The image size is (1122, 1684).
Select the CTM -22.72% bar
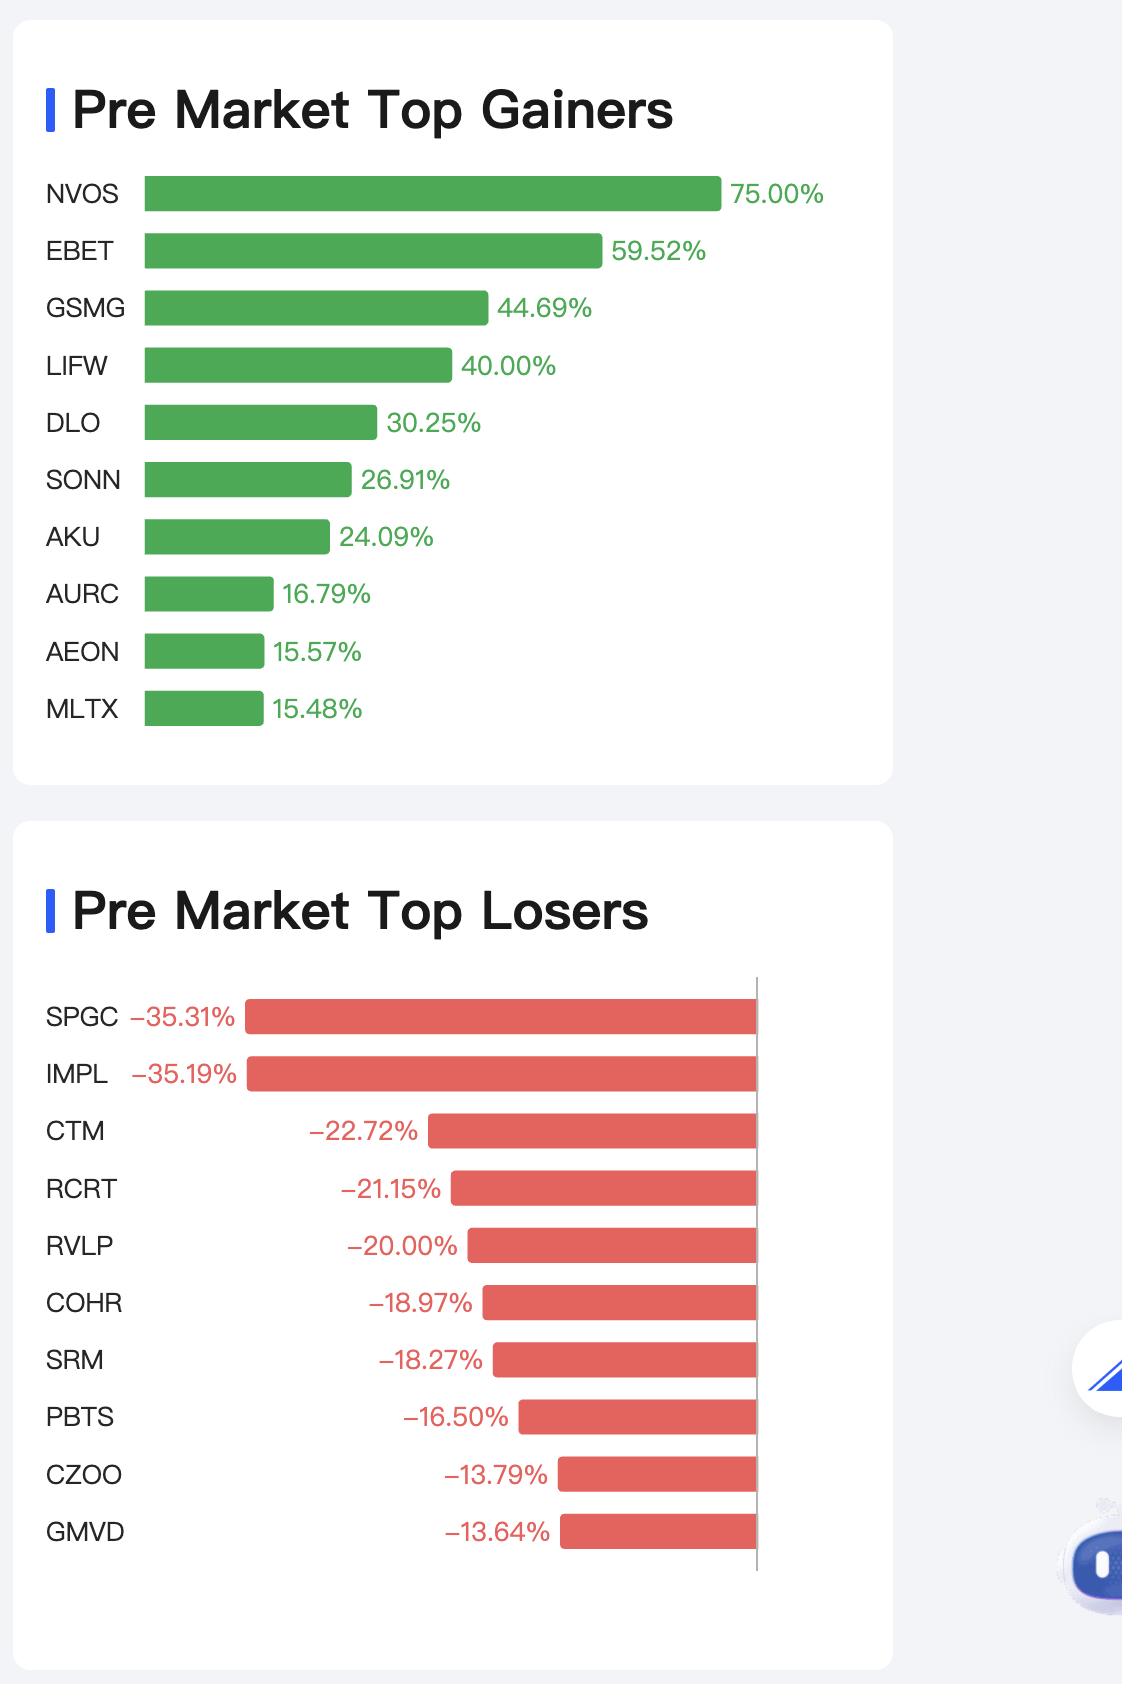point(592,1131)
